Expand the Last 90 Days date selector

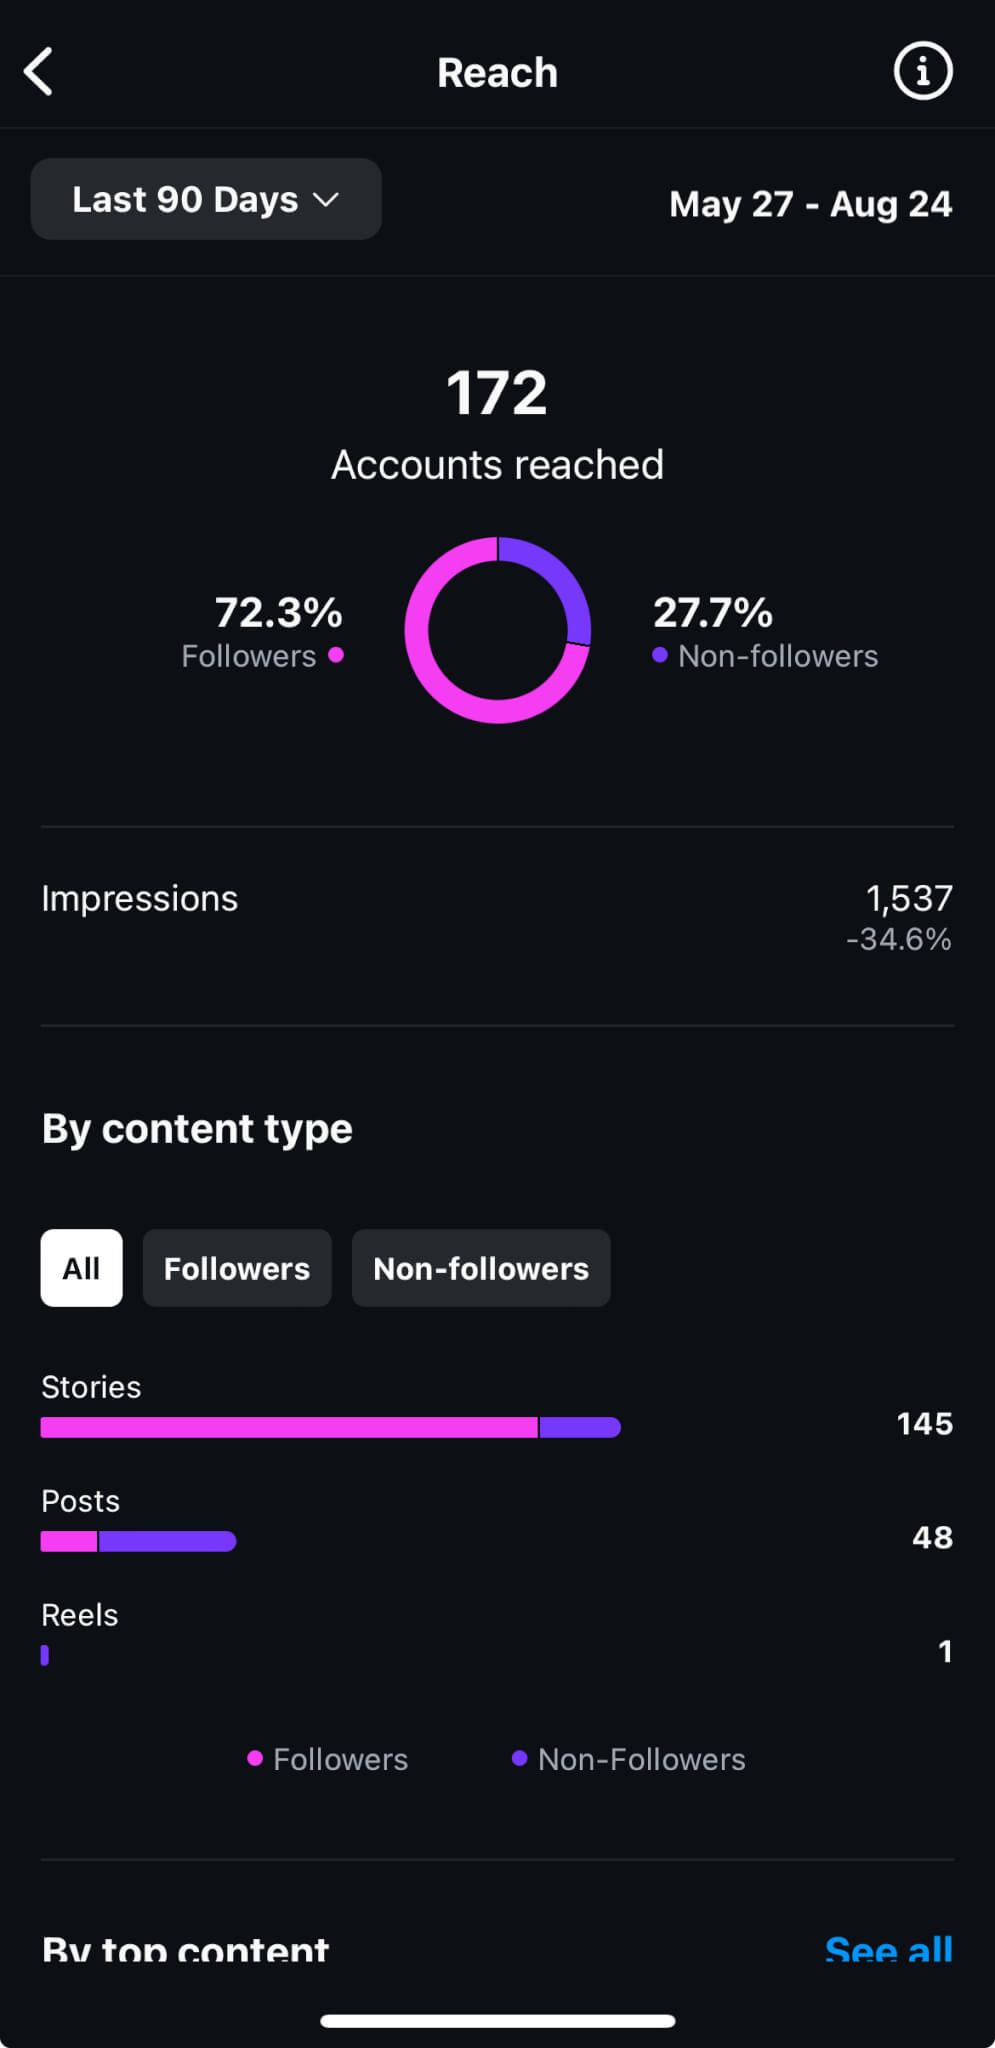205,199
